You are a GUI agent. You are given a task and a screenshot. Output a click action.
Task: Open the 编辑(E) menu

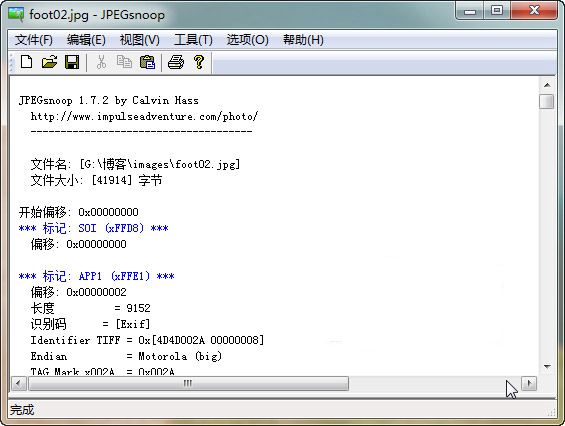point(86,40)
